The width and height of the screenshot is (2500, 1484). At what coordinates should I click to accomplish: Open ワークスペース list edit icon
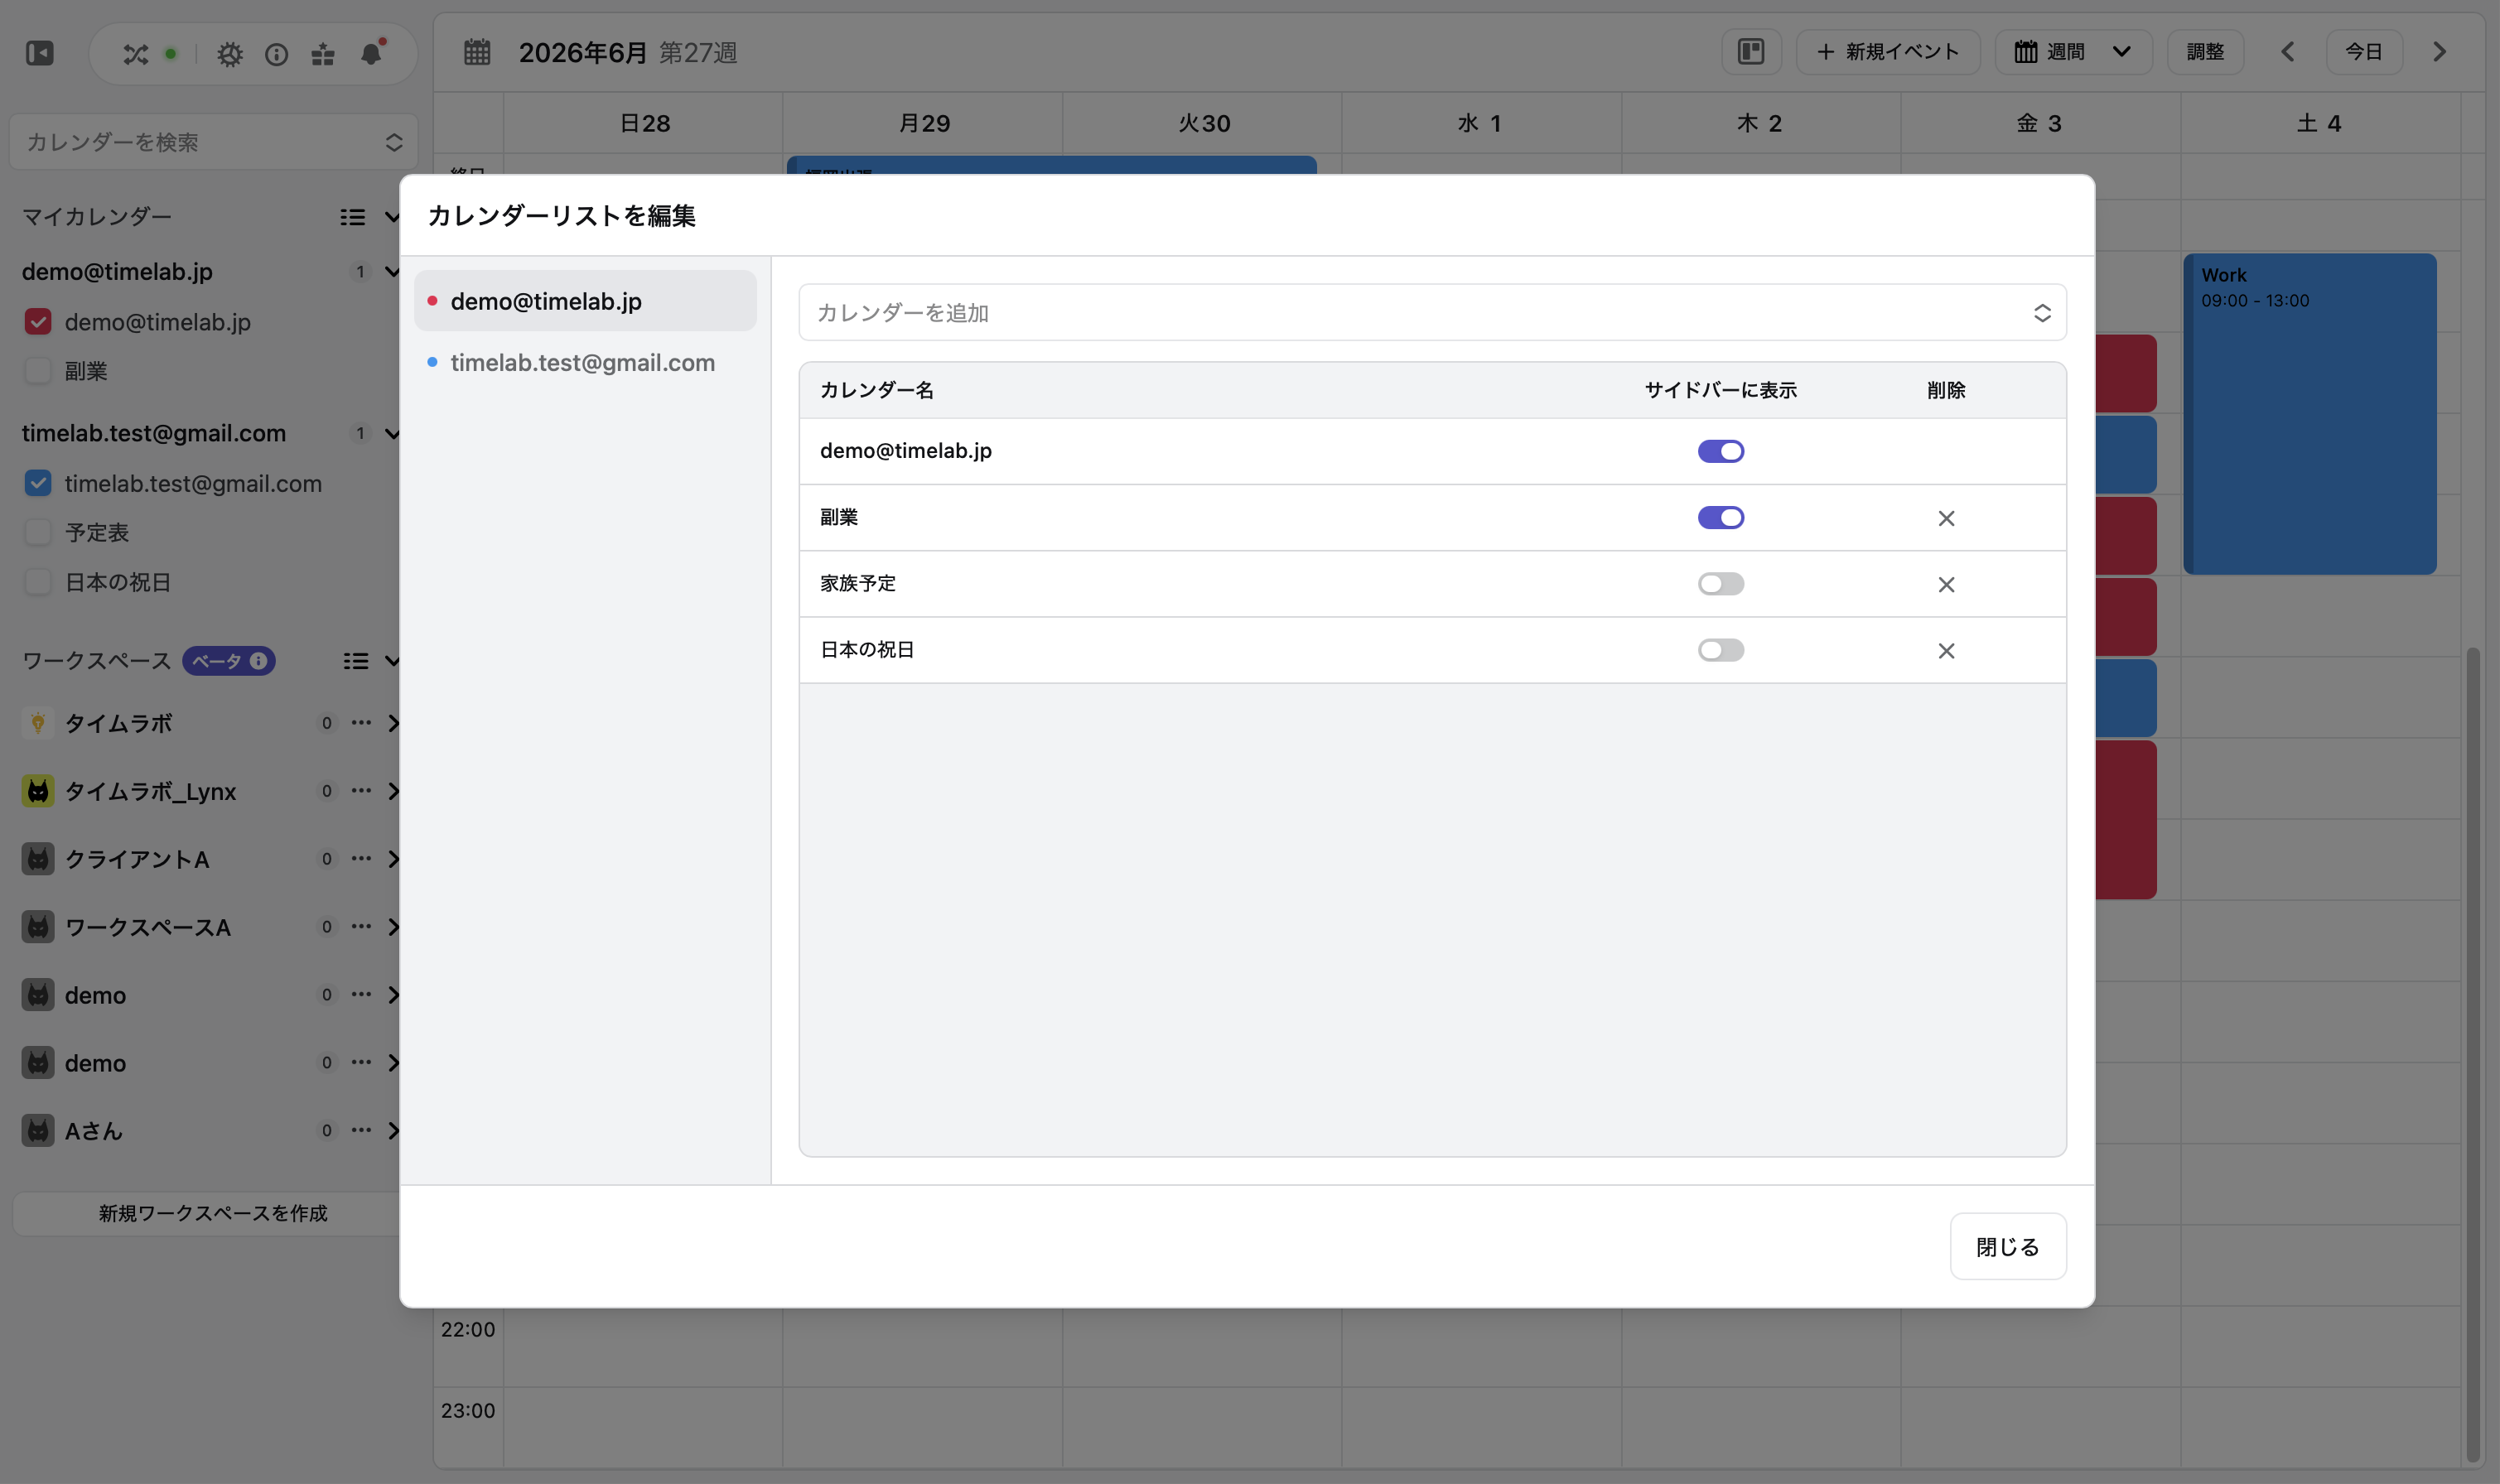click(x=356, y=661)
